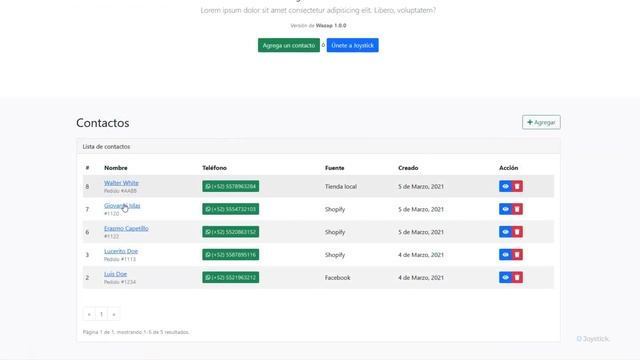Click the green Agrega un contacto button
Viewport: 640px width, 360px height.
coord(289,45)
